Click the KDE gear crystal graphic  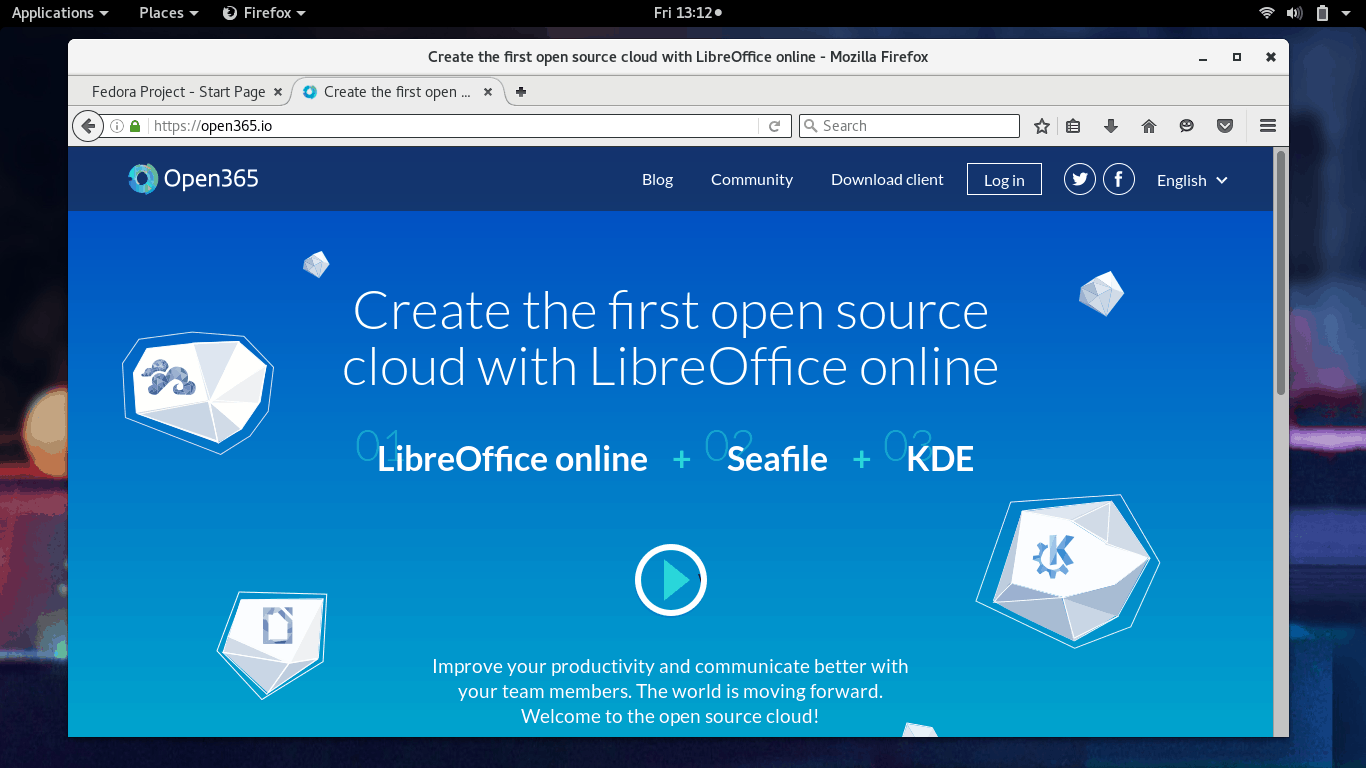(x=1067, y=569)
